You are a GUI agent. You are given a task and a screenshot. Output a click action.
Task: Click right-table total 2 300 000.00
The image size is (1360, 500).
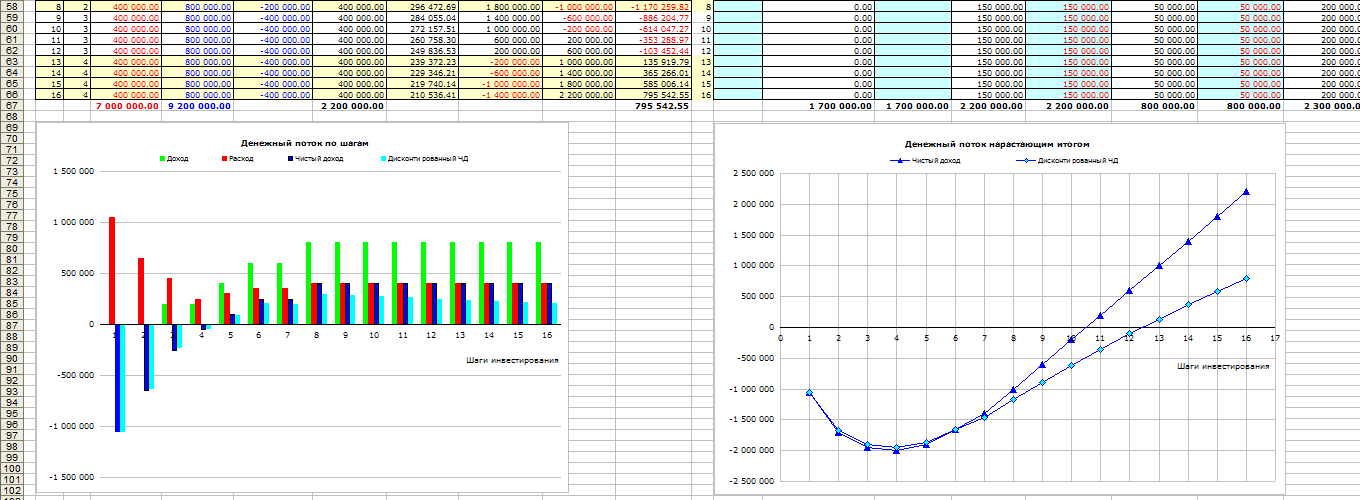(x=1321, y=106)
